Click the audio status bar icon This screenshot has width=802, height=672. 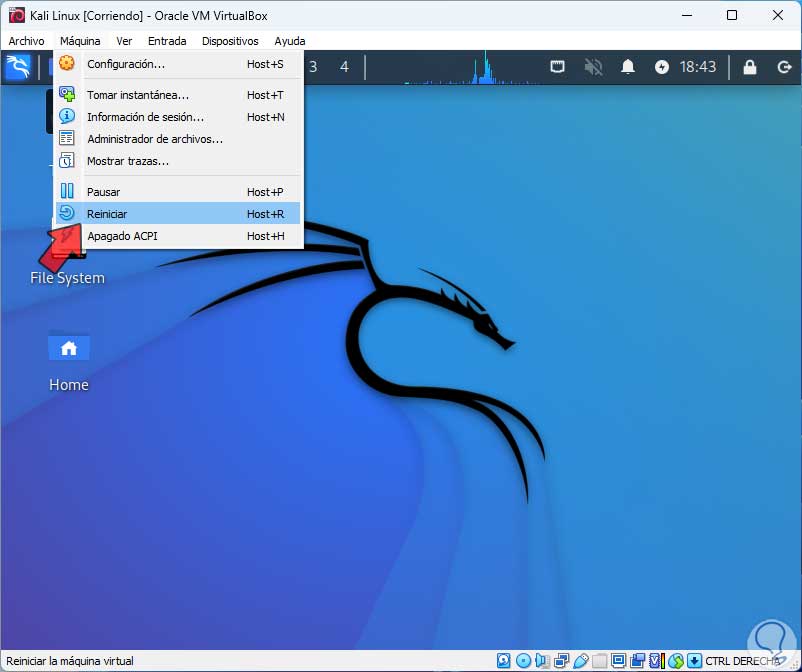(x=542, y=661)
